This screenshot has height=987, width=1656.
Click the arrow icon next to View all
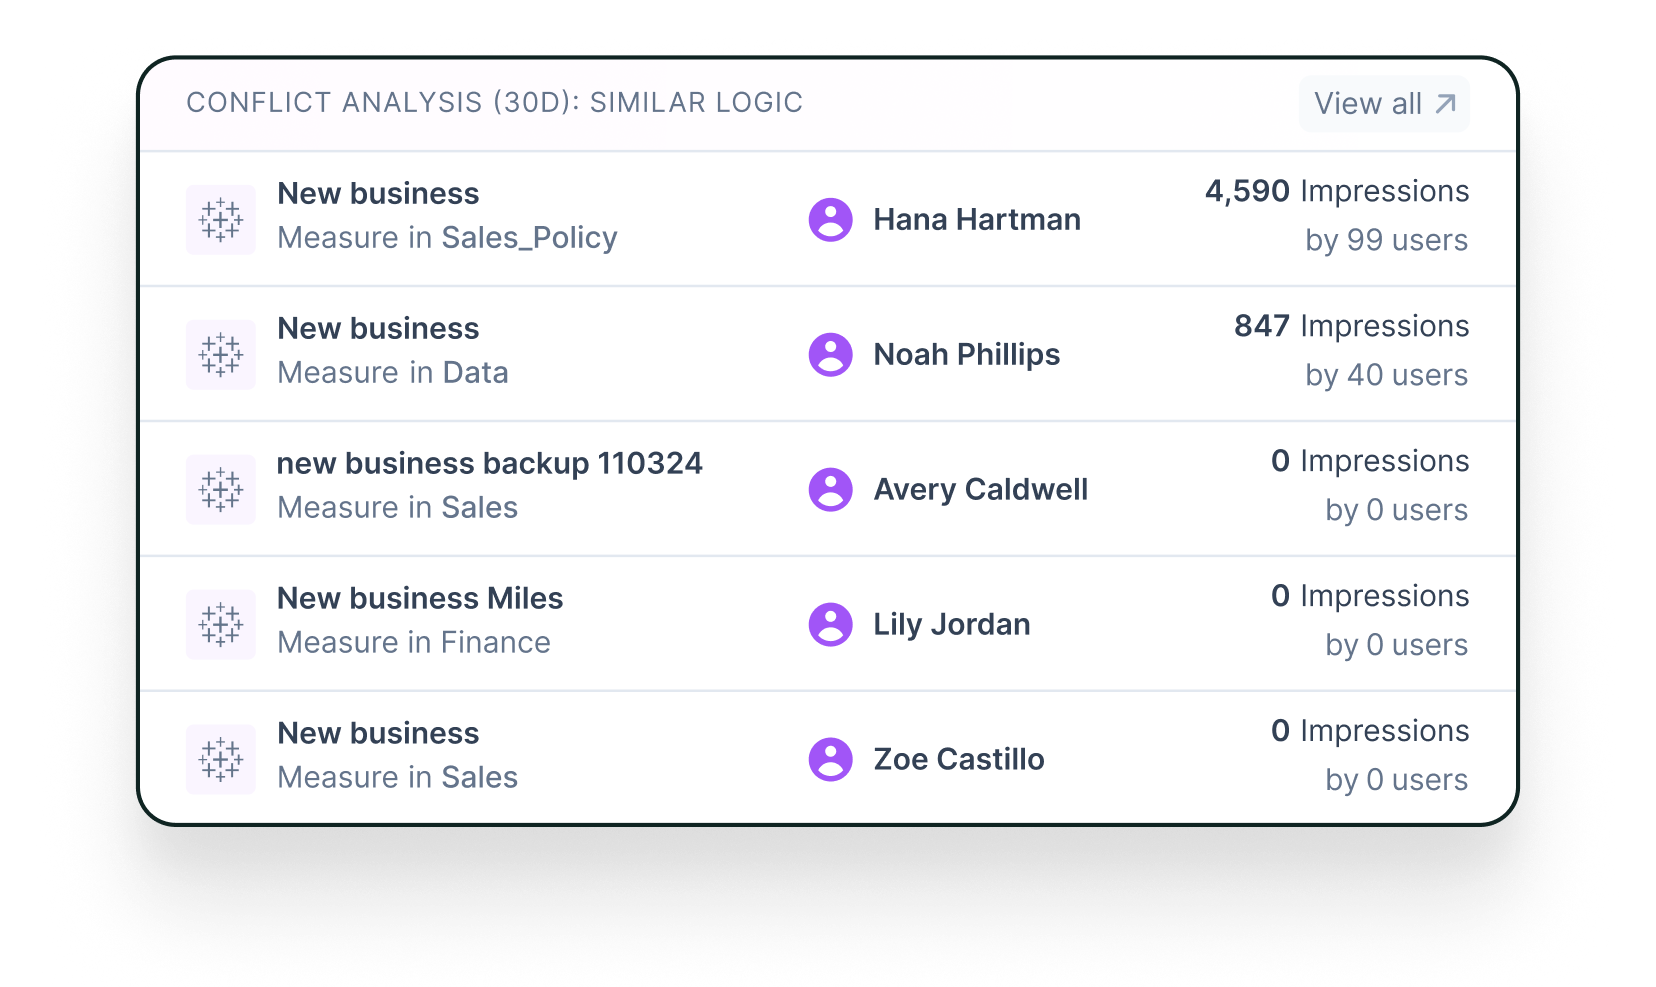(x=1446, y=104)
